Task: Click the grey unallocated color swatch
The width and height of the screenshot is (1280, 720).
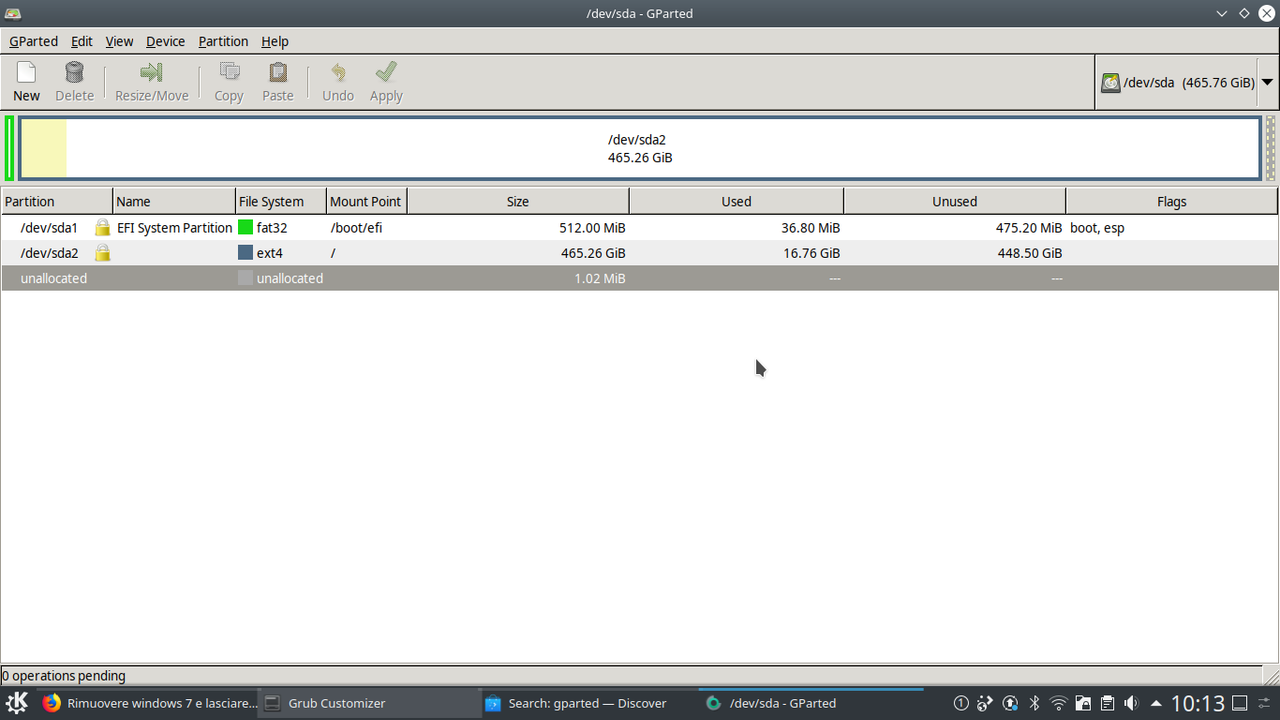Action: point(245,278)
